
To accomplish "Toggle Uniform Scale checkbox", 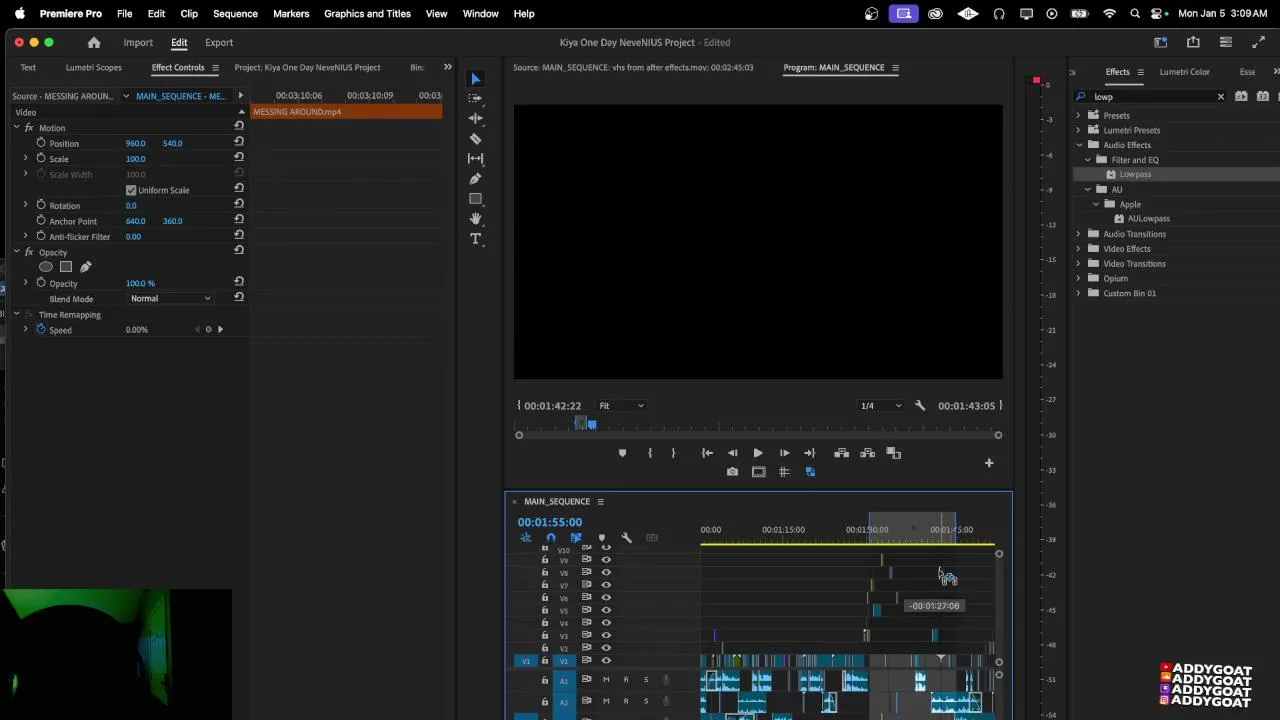I will 131,190.
